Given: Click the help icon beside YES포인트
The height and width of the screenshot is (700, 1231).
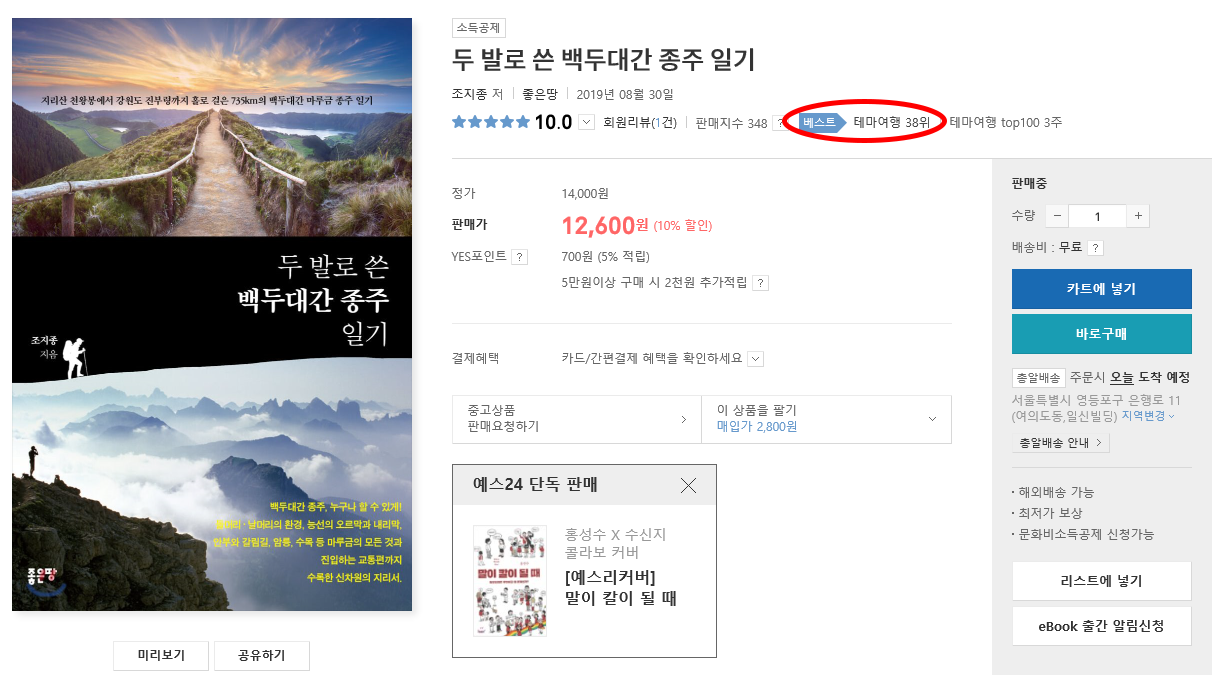Looking at the screenshot, I should [519, 257].
